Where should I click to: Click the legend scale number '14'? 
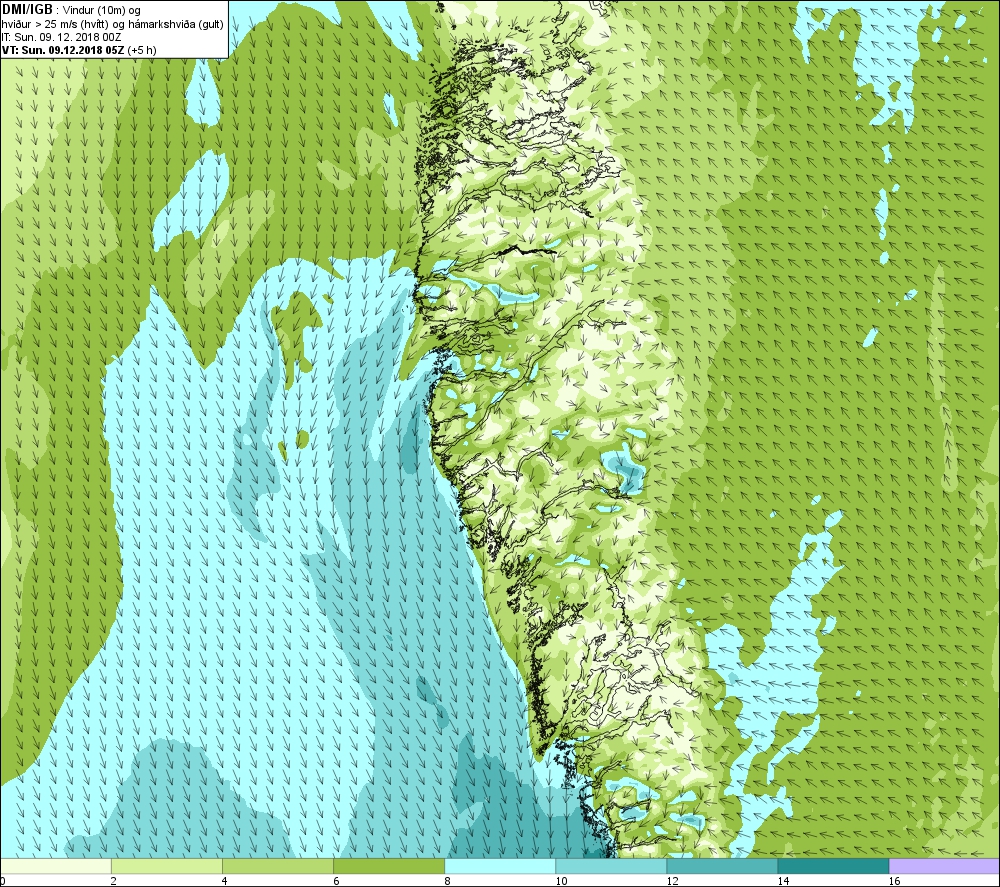pyautogui.click(x=783, y=881)
